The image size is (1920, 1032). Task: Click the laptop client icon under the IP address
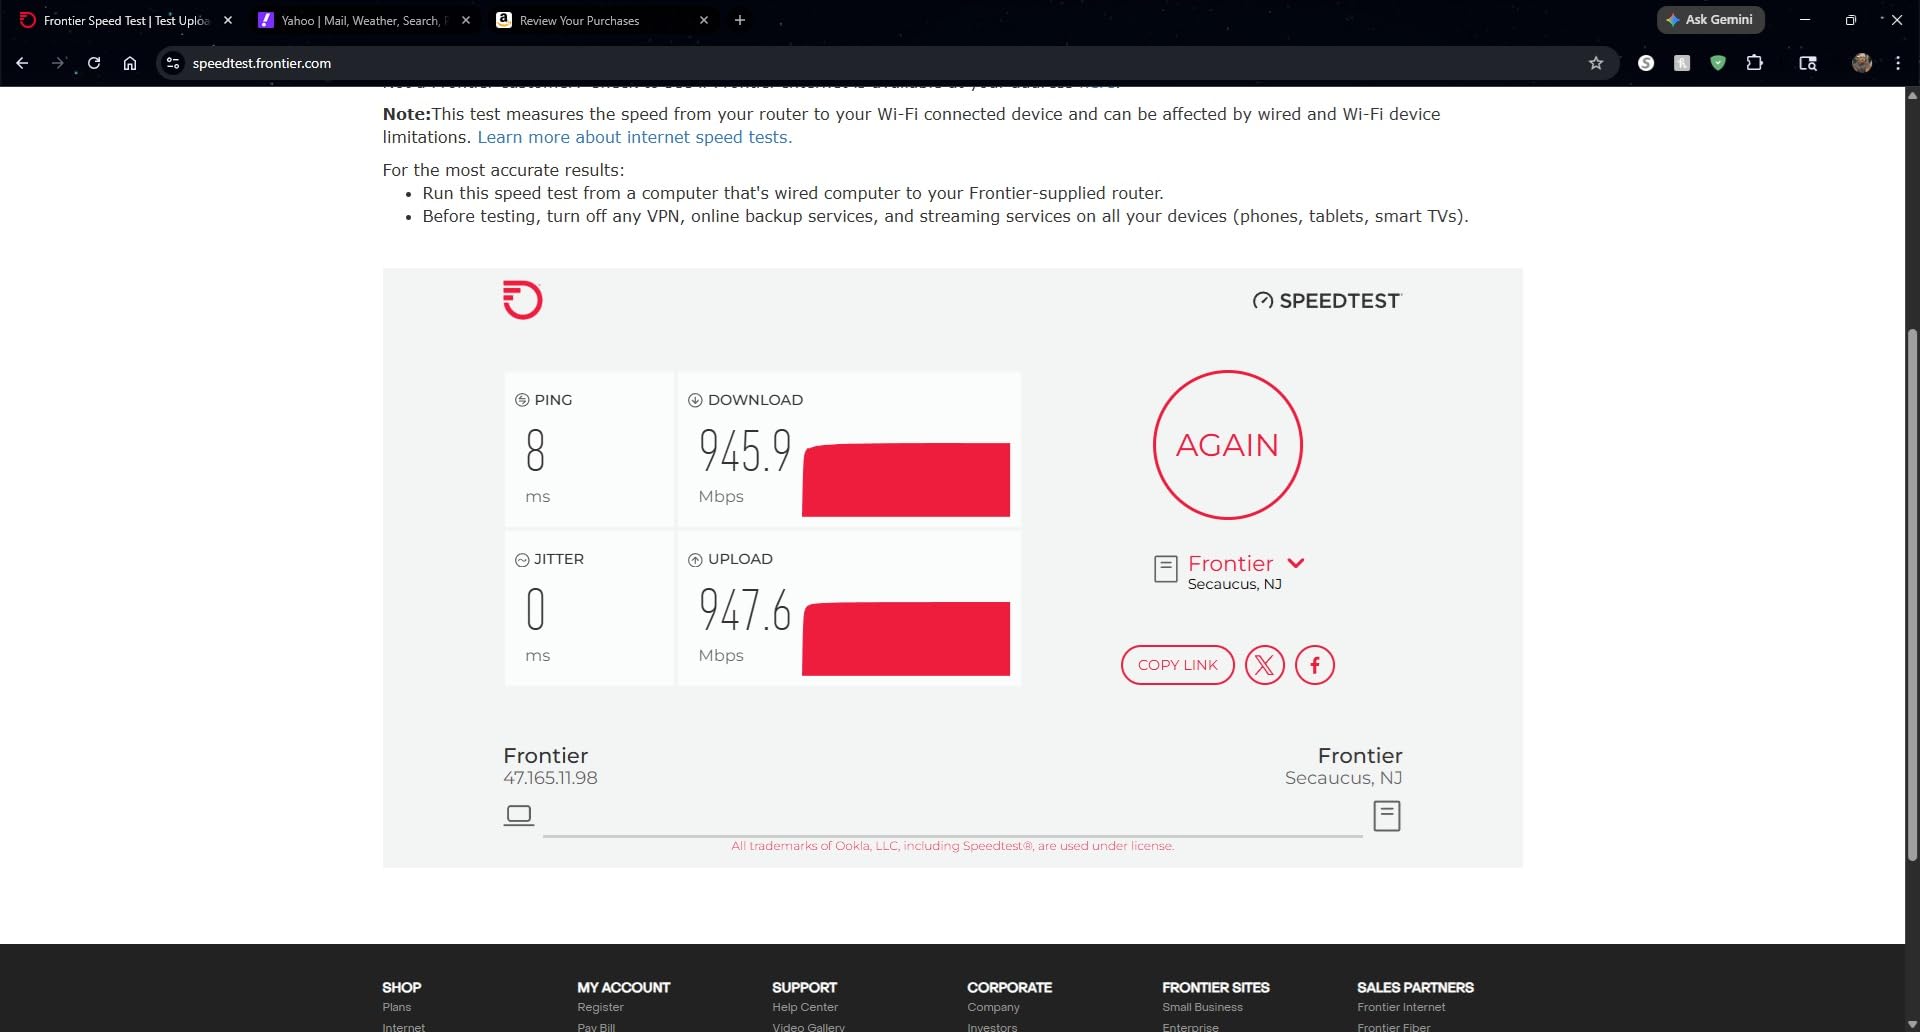tap(519, 815)
